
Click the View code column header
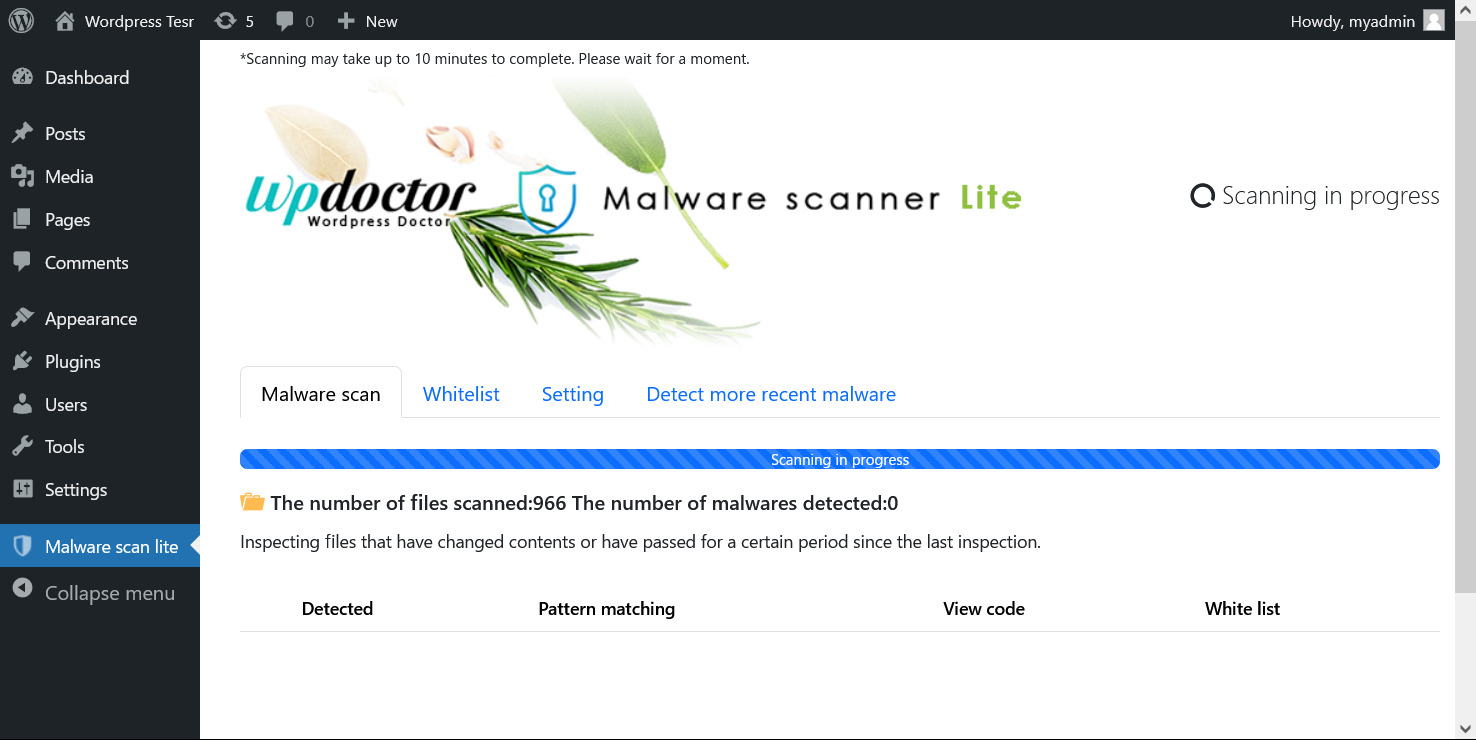(x=984, y=608)
